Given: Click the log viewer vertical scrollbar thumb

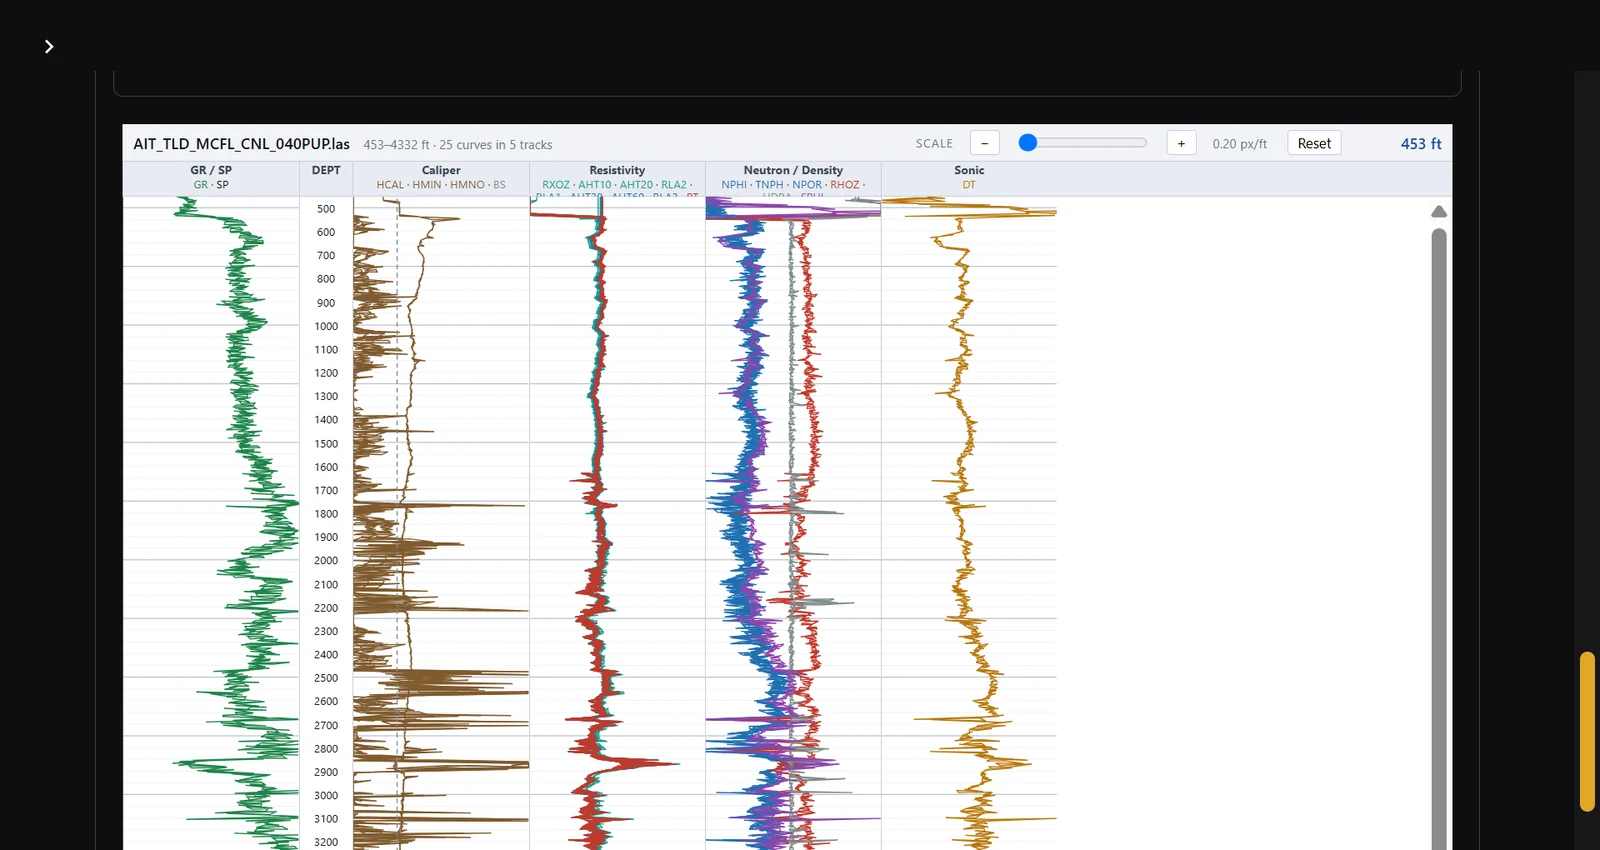Looking at the screenshot, I should (x=1439, y=538).
